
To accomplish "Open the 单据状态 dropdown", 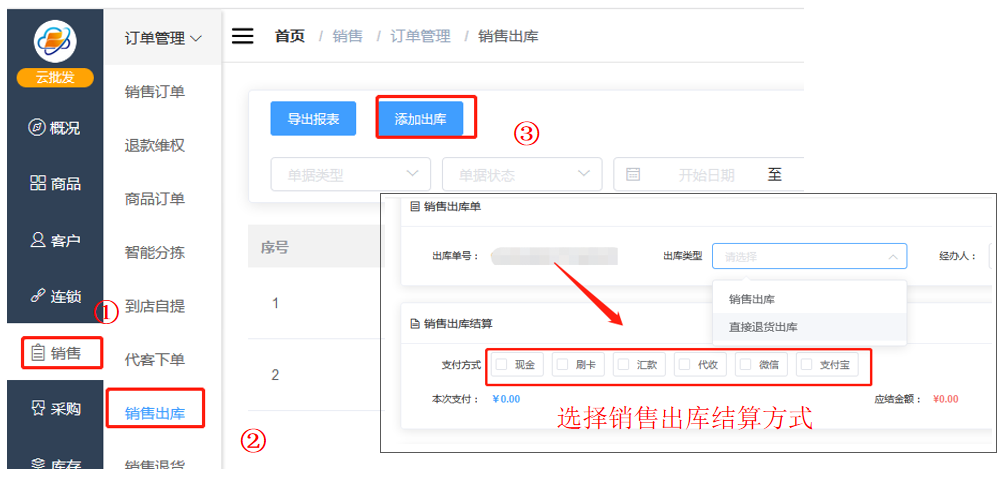I will [522, 174].
